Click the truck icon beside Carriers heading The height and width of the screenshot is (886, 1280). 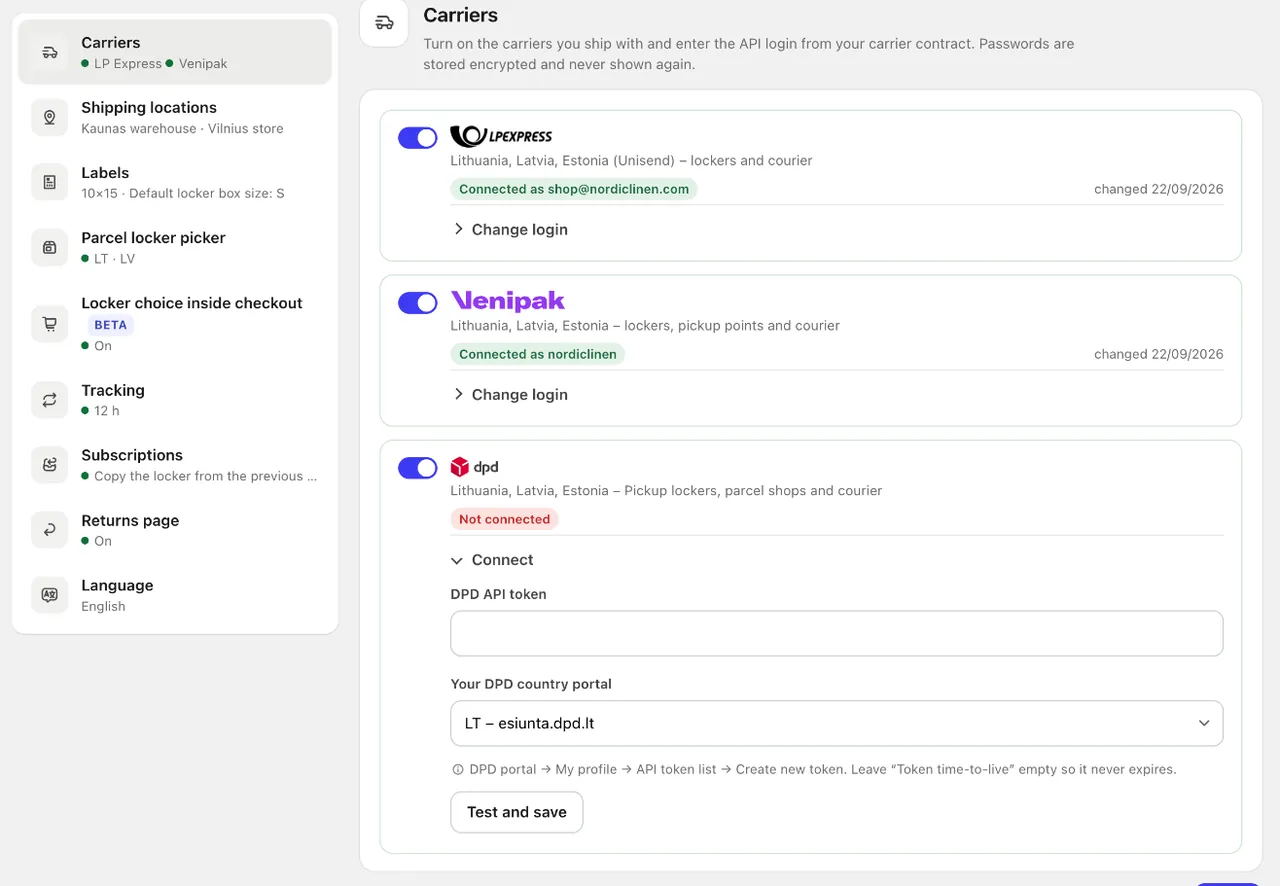tap(384, 23)
